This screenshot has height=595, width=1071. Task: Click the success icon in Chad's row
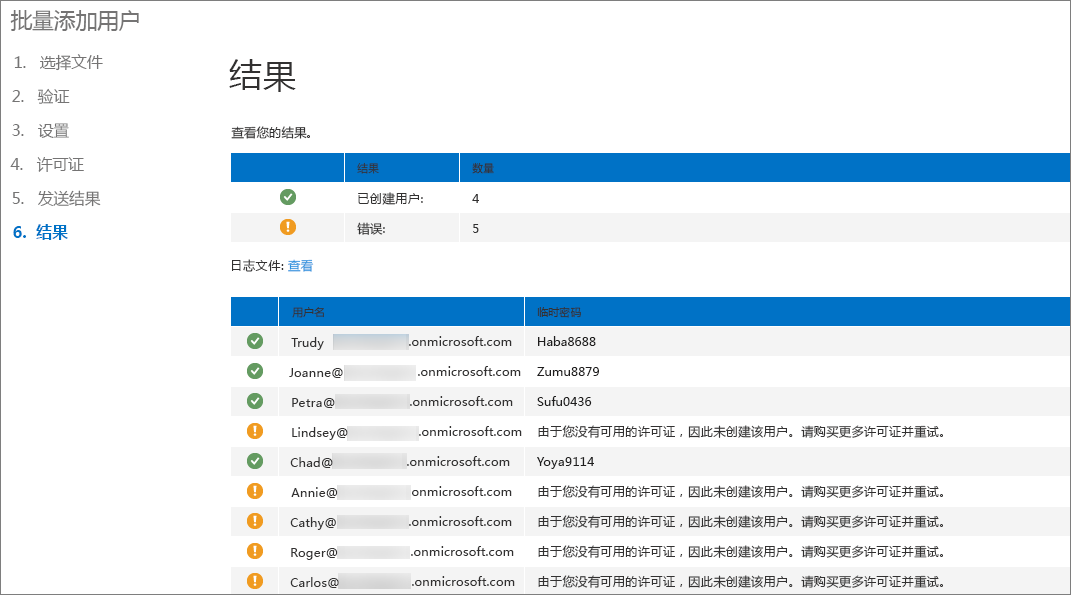[255, 461]
